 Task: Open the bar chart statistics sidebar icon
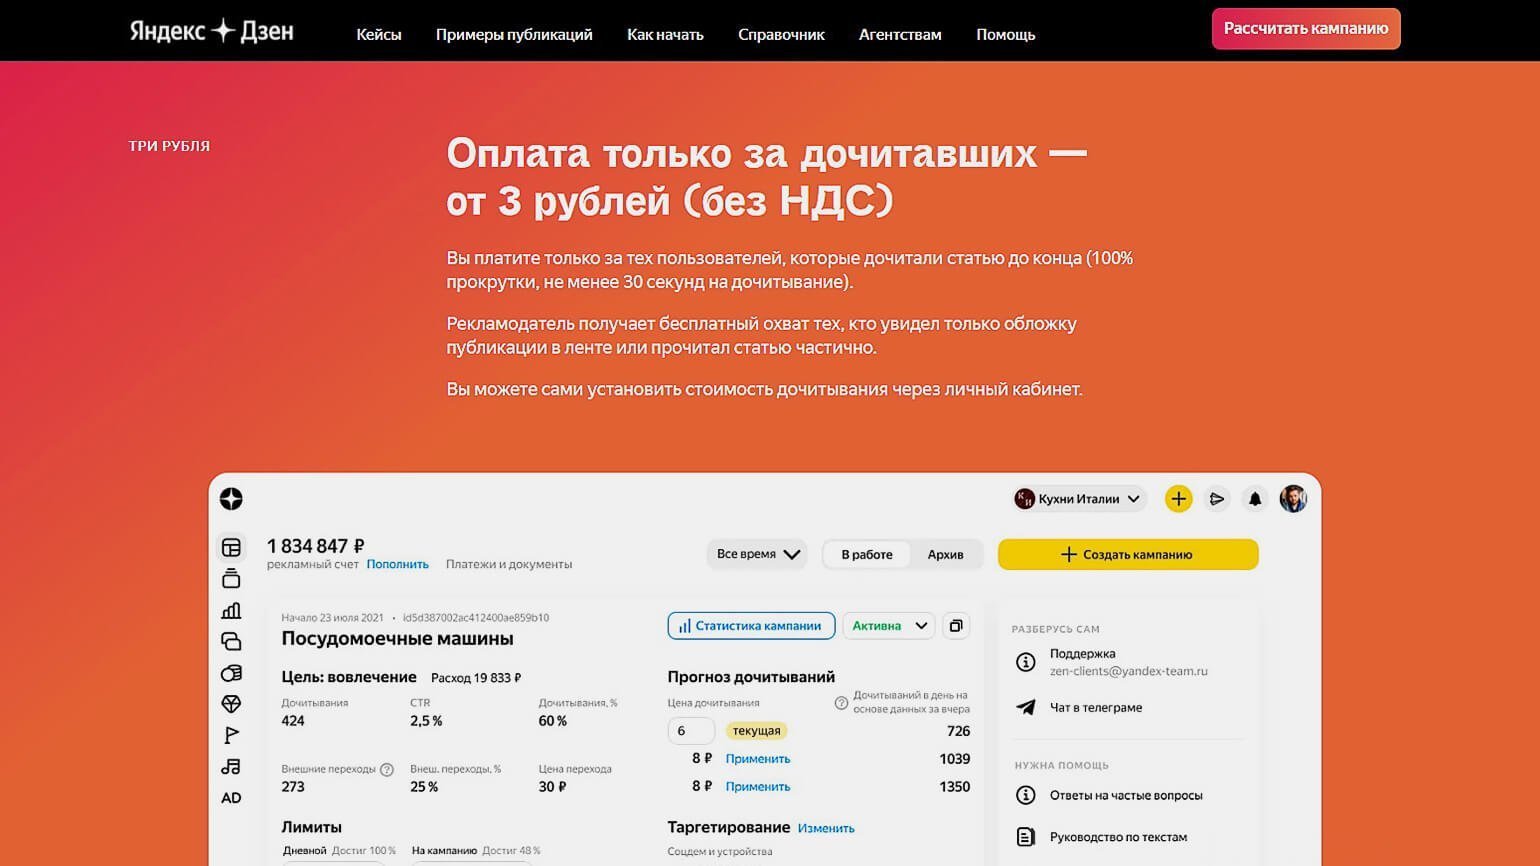click(231, 610)
